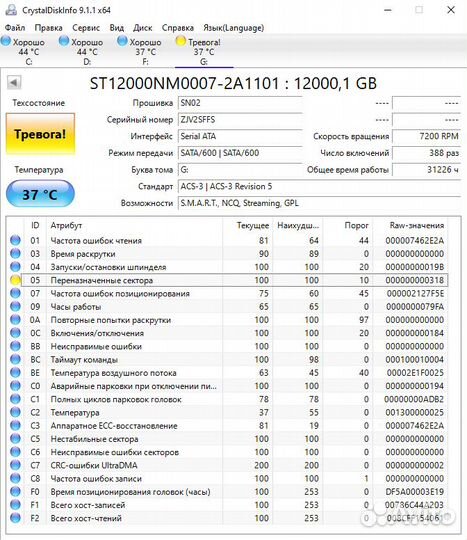Image resolution: width=467 pixels, height=540 pixels.
Task: Click status icon for Включения/отключения row
Action: (x=15, y=333)
